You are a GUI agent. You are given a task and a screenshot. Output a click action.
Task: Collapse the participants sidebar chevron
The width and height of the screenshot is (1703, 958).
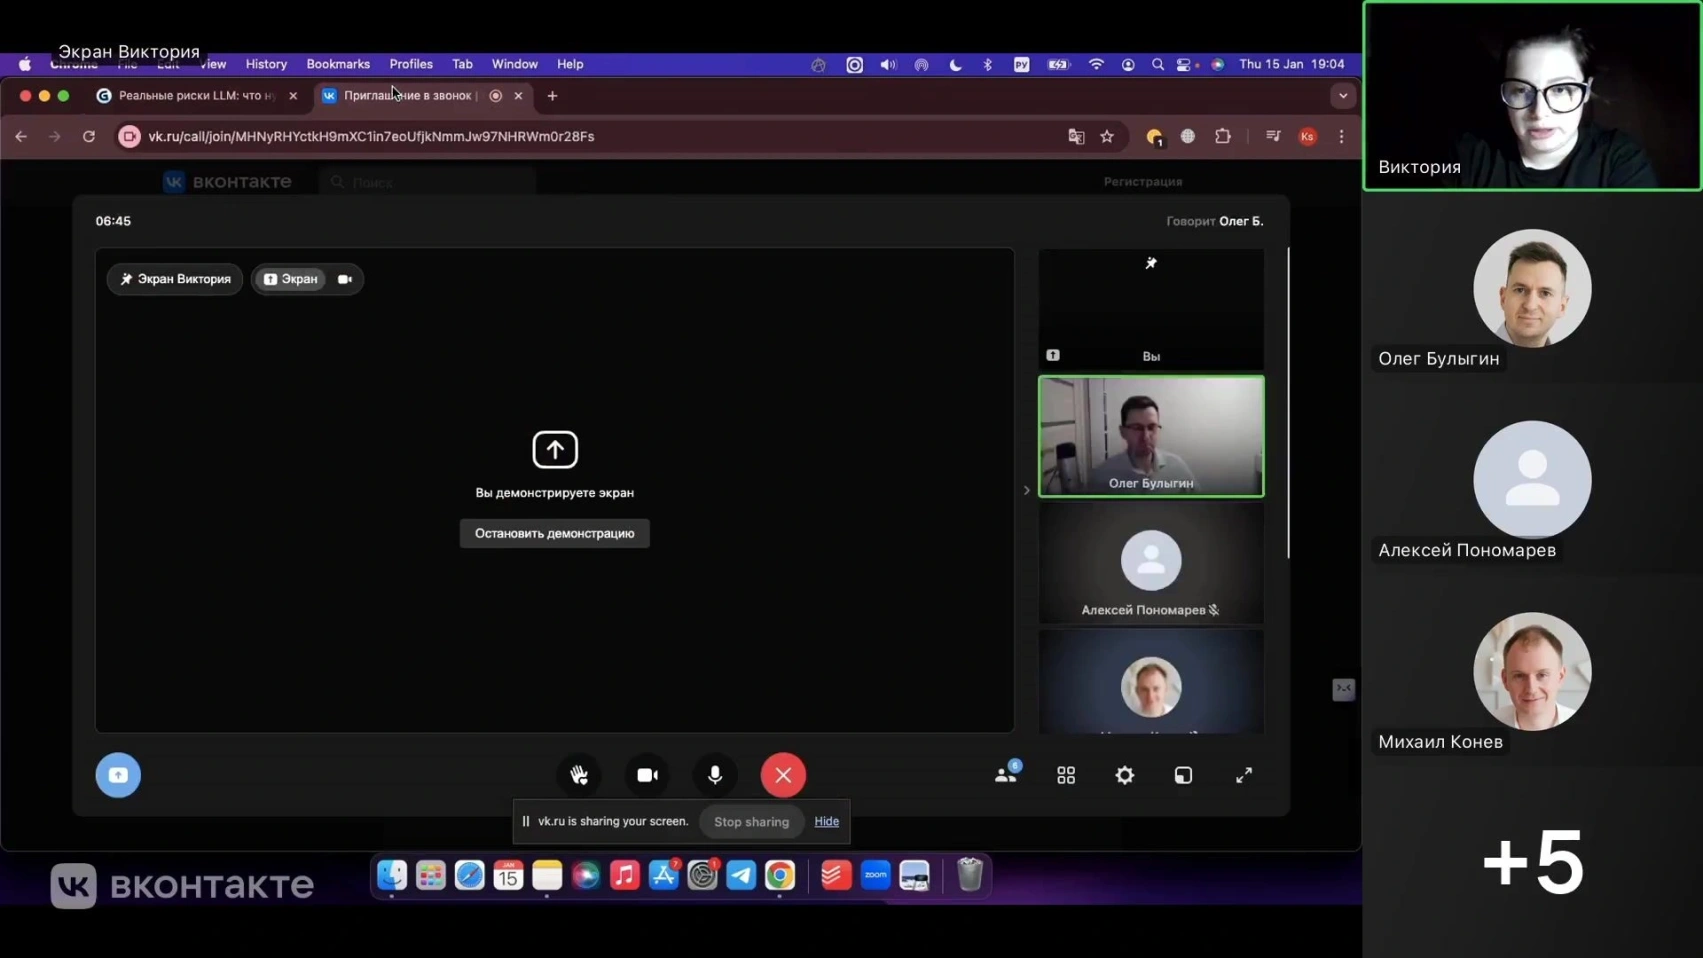(x=1026, y=490)
